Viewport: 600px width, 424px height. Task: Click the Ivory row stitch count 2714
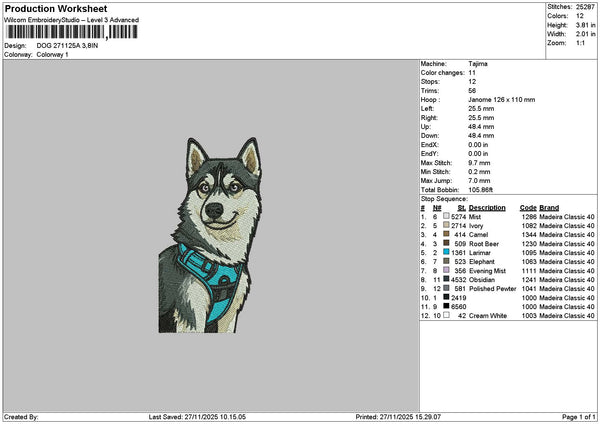(458, 226)
